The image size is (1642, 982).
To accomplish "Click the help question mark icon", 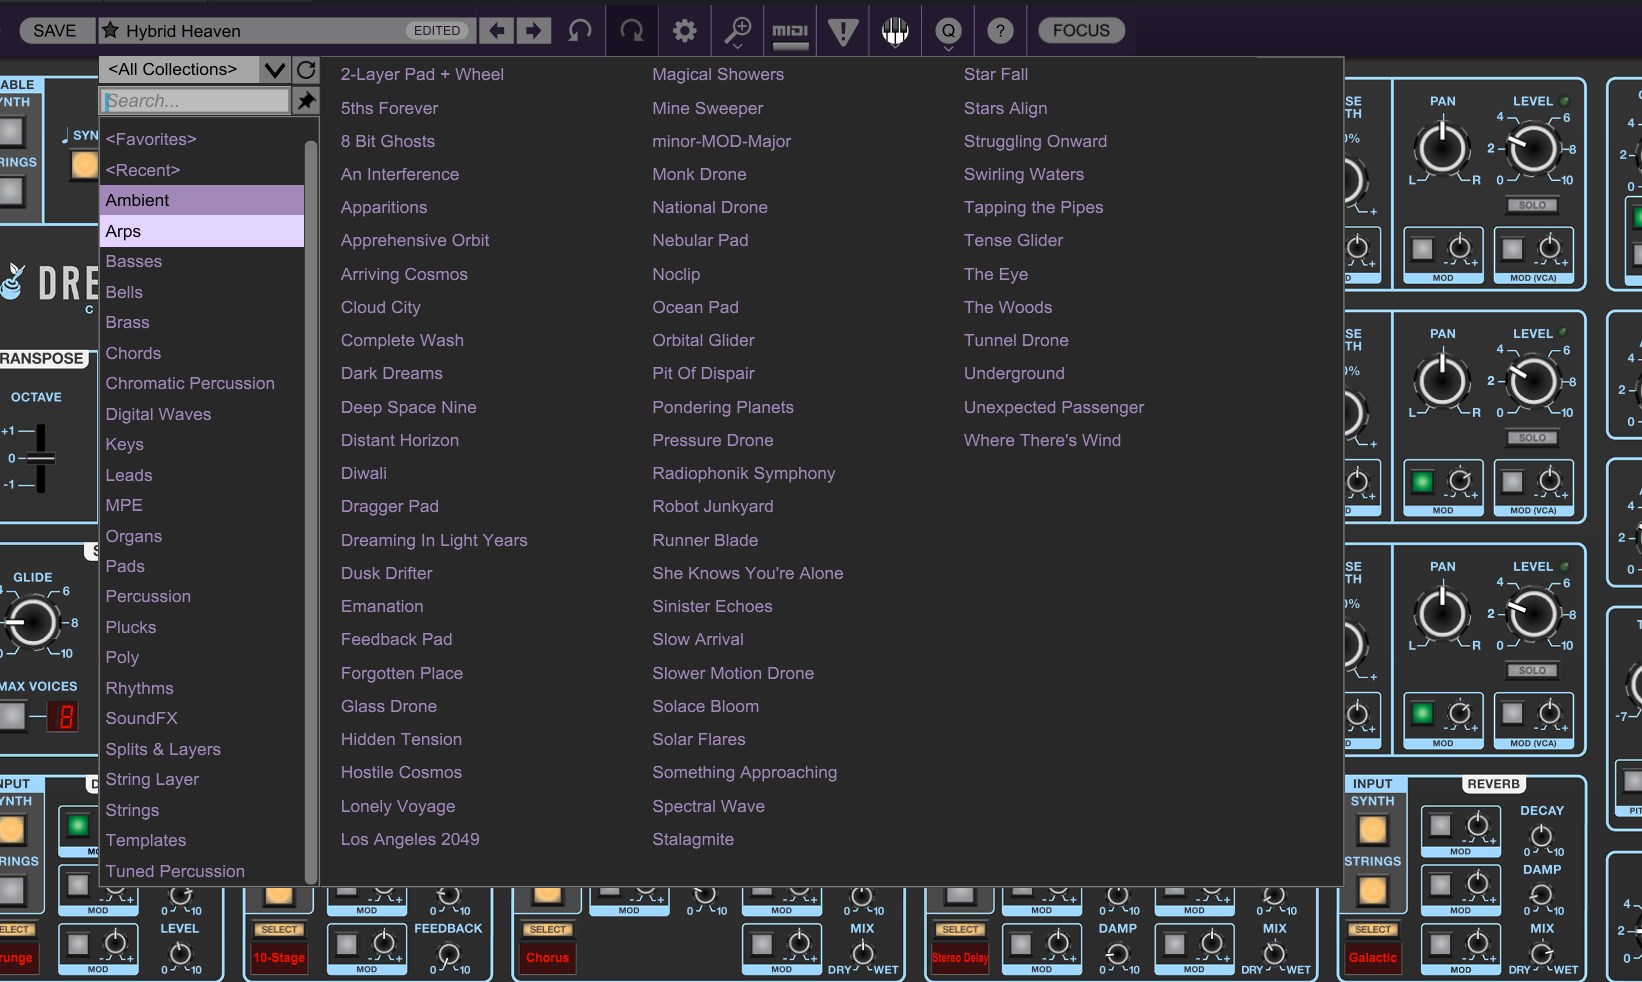I will [x=1000, y=30].
